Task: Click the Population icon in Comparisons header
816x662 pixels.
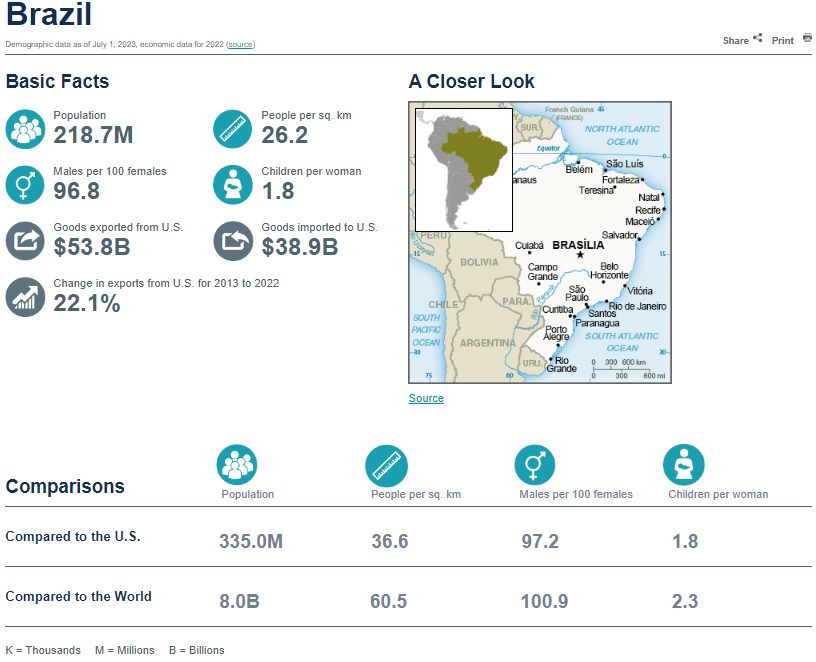Action: pyautogui.click(x=237, y=465)
